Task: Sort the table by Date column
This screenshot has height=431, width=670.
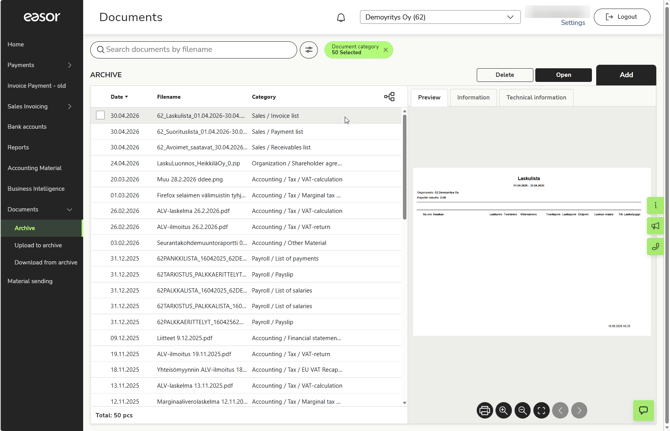Action: 119,97
